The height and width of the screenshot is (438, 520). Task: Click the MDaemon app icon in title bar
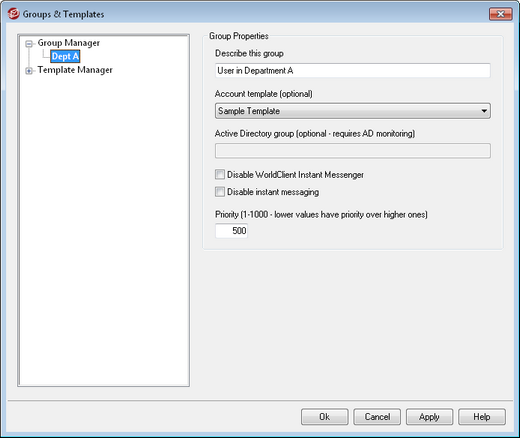click(x=14, y=14)
